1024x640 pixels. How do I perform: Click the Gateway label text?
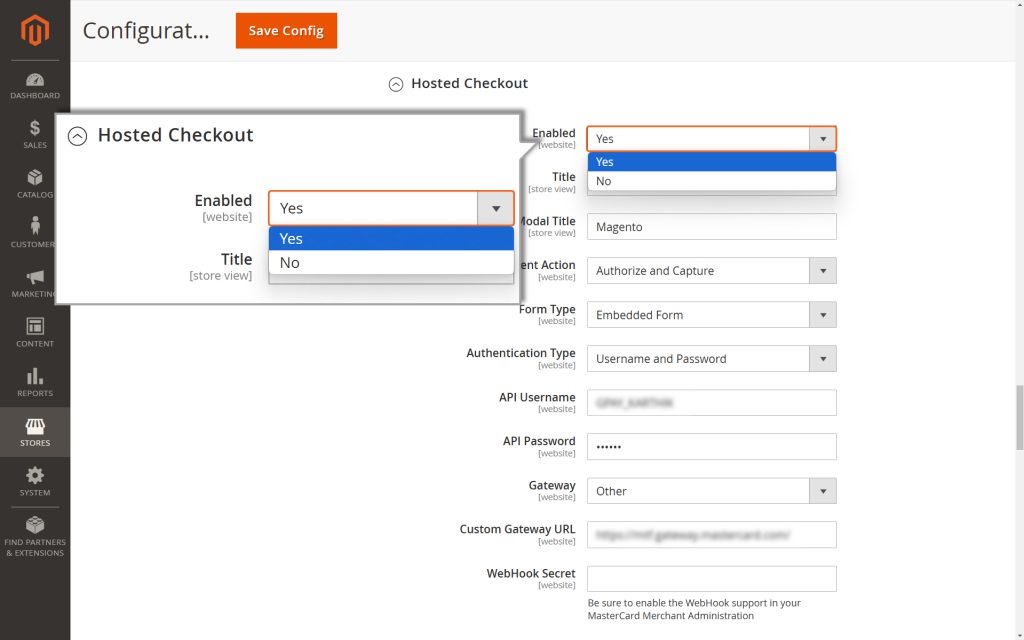click(552, 485)
